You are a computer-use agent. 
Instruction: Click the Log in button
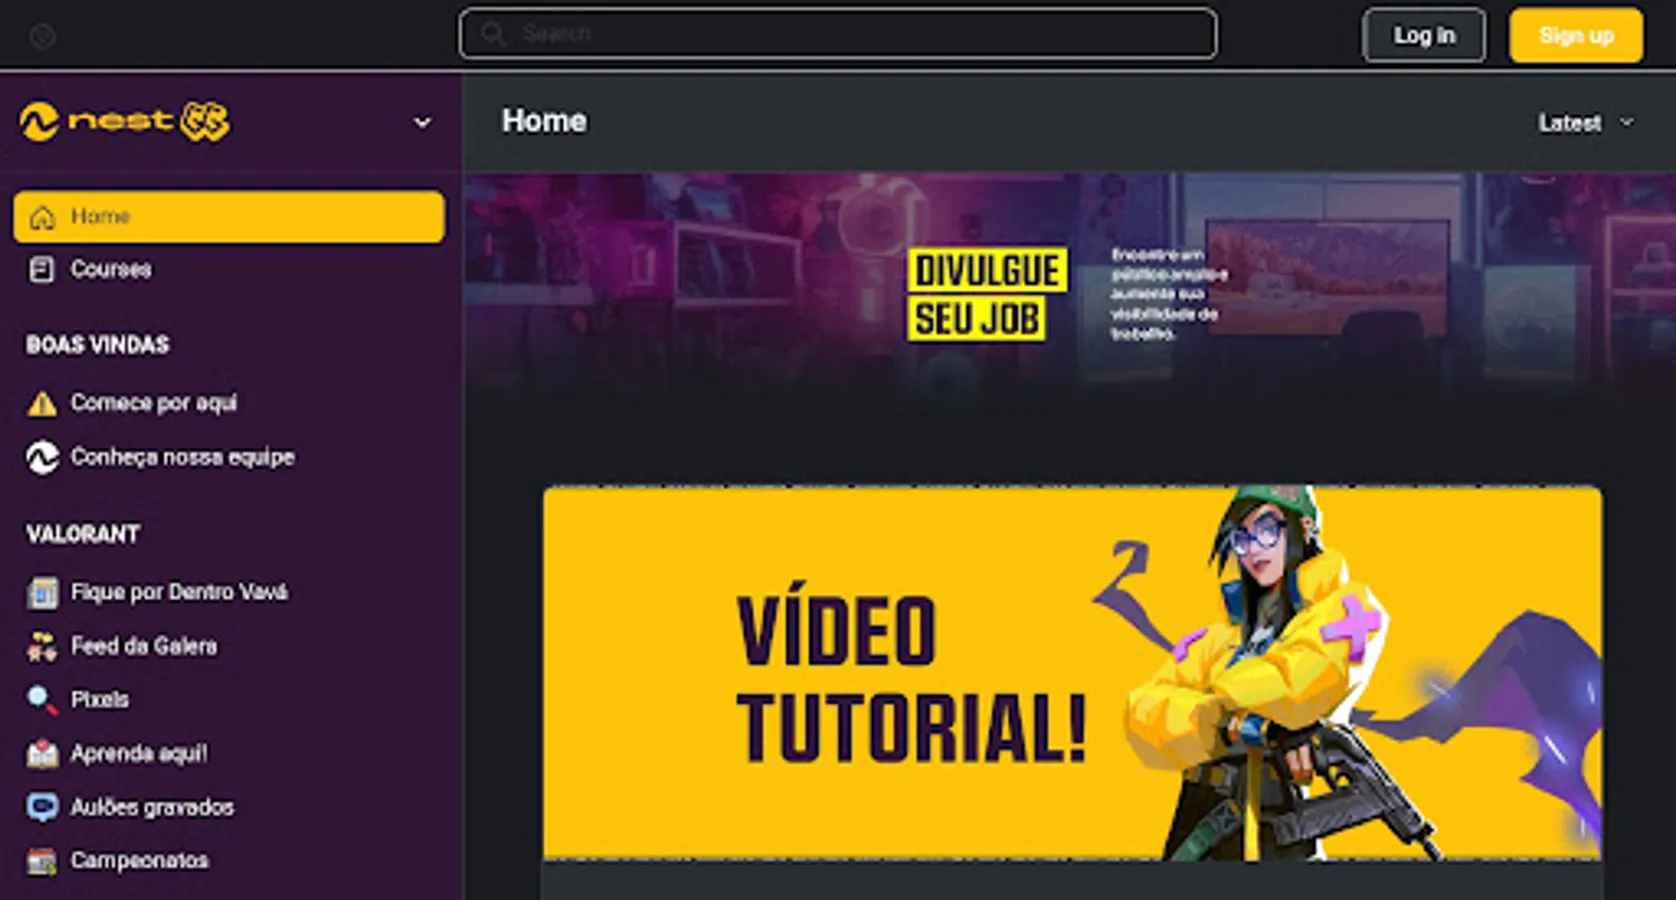click(1424, 36)
